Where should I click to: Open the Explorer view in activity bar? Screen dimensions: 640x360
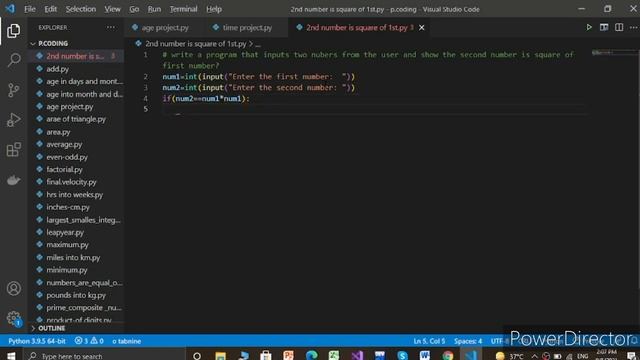[13, 31]
